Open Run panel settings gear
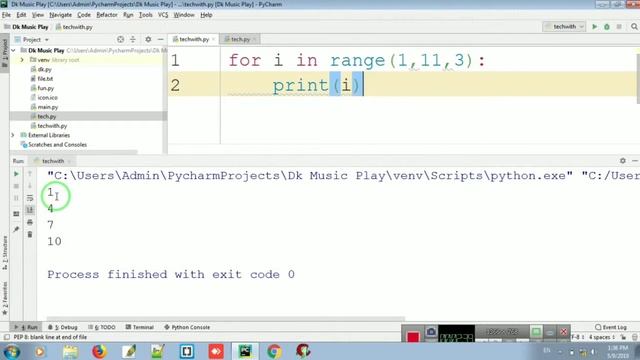640x360 pixels. click(x=623, y=161)
